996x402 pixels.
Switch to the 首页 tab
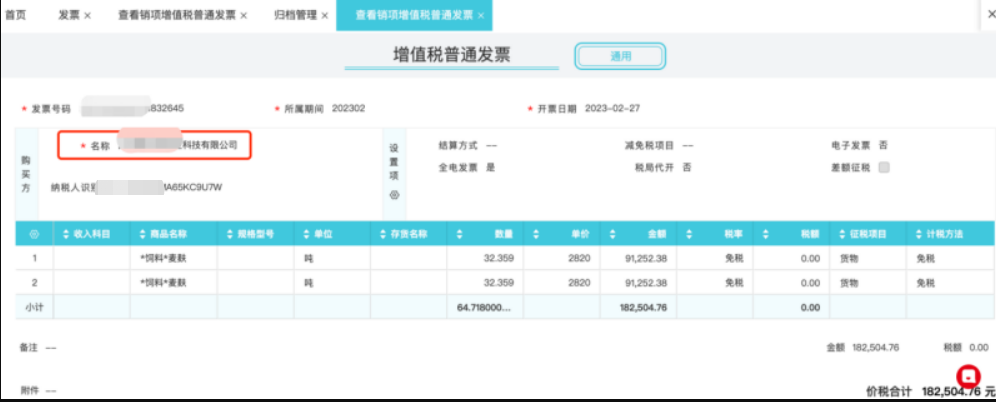[16, 16]
